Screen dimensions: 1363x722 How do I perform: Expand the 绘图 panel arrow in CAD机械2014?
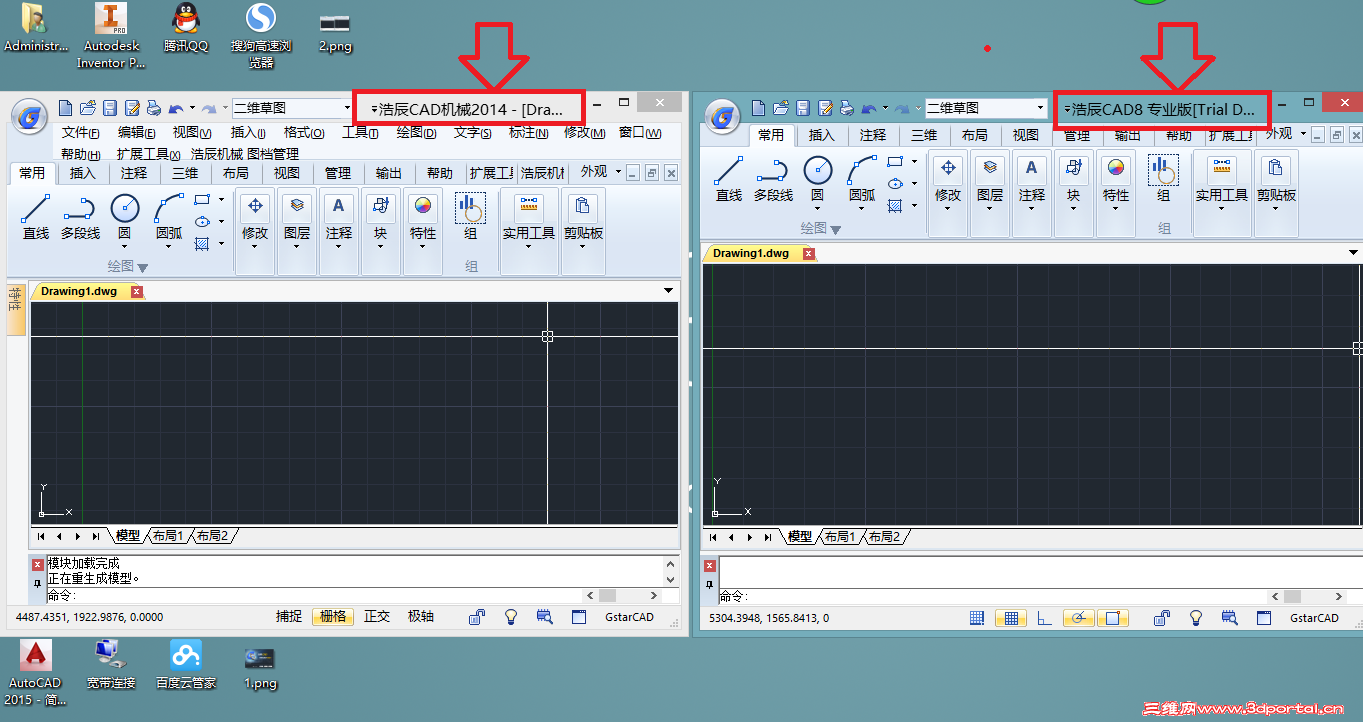[x=142, y=267]
